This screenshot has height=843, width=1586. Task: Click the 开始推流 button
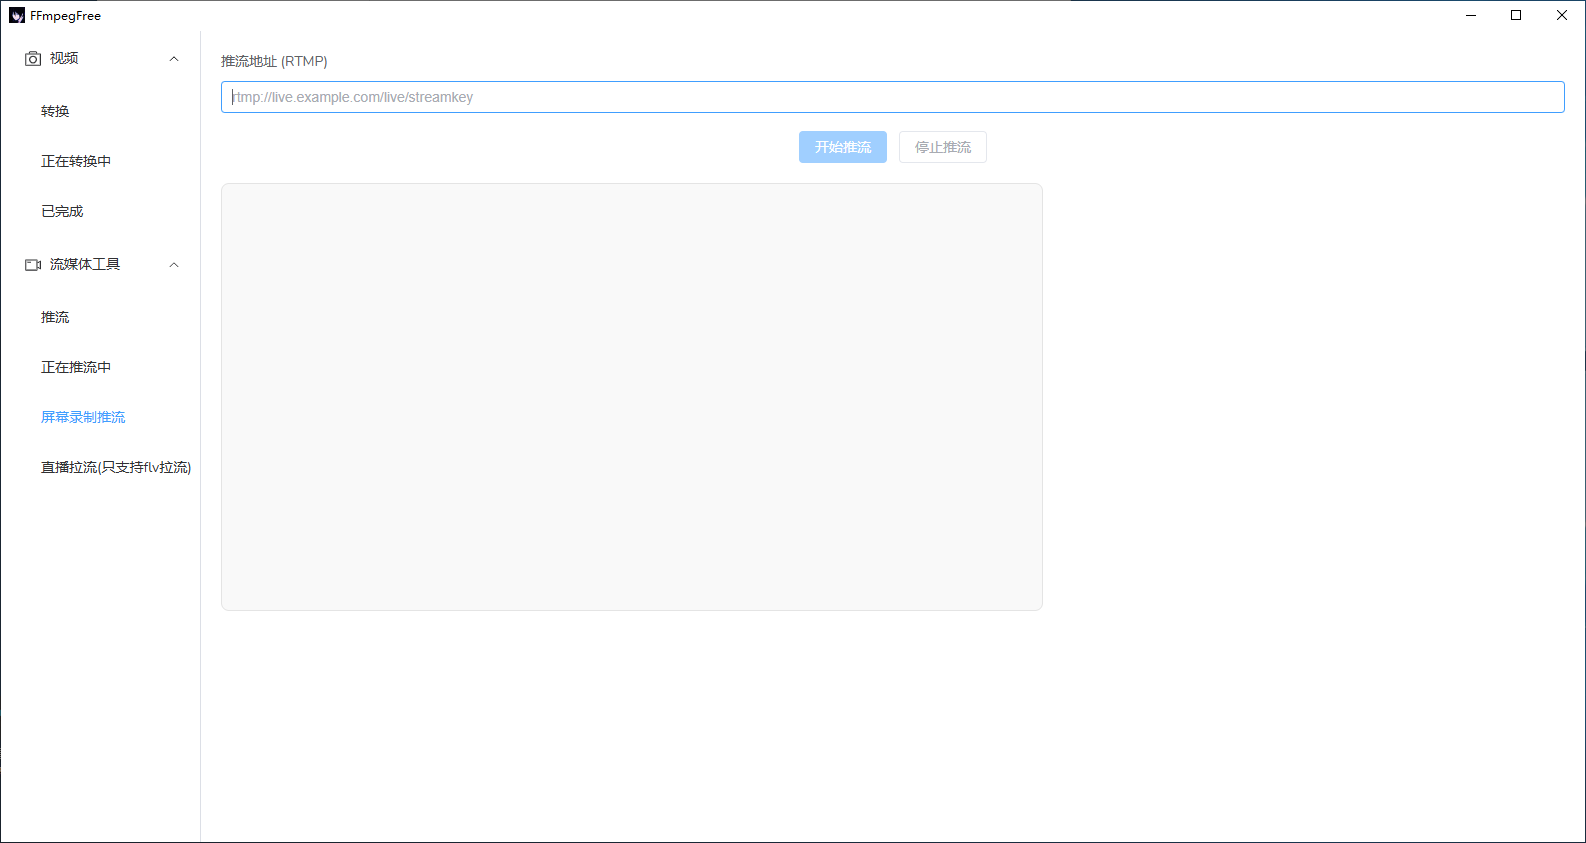click(x=842, y=147)
